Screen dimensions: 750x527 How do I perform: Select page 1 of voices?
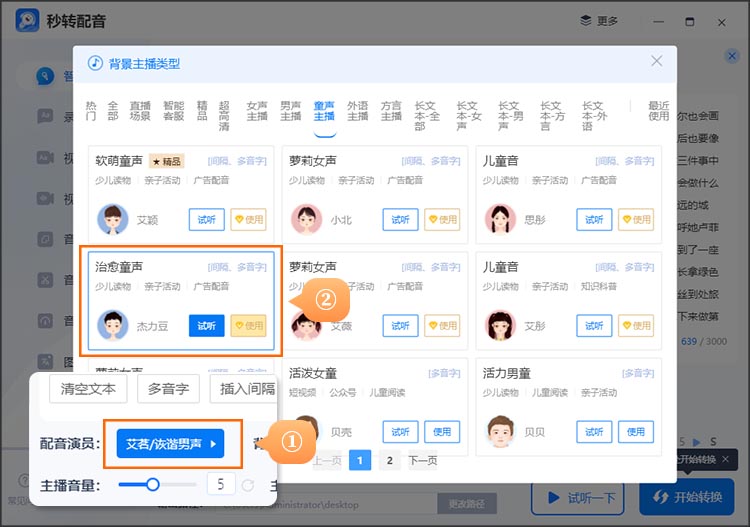pos(360,461)
